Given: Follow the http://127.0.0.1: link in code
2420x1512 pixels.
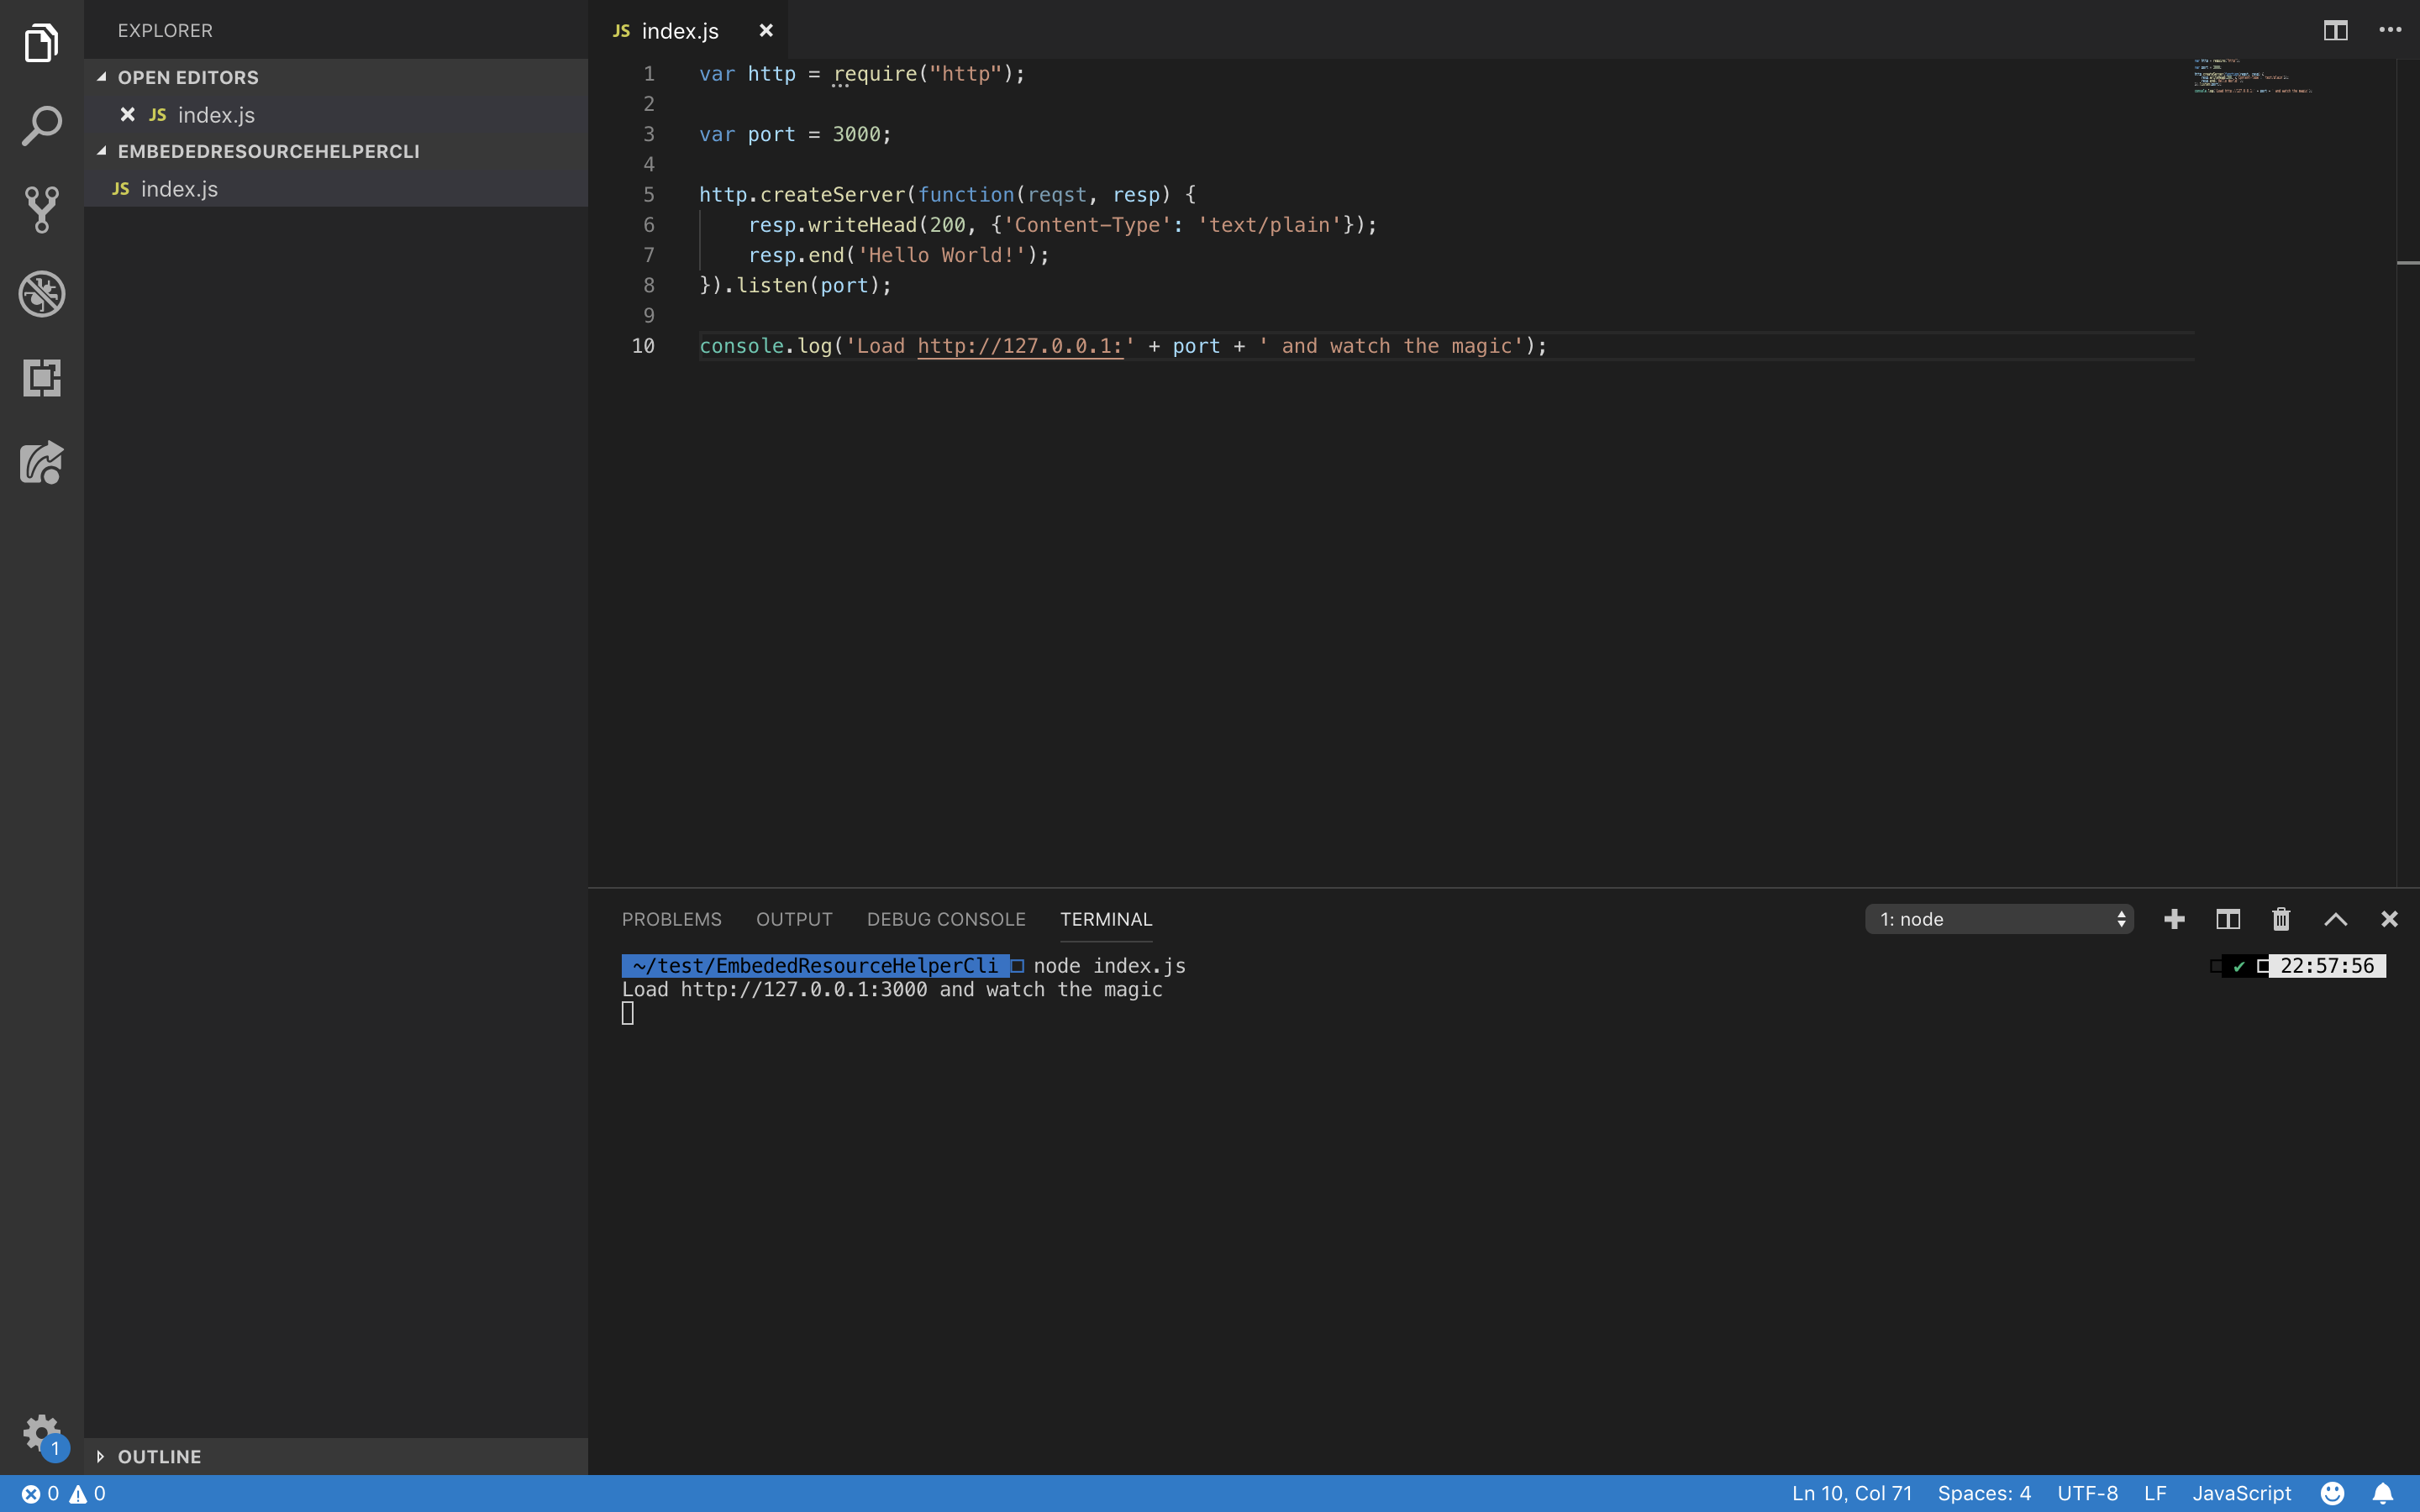Looking at the screenshot, I should [x=1020, y=346].
